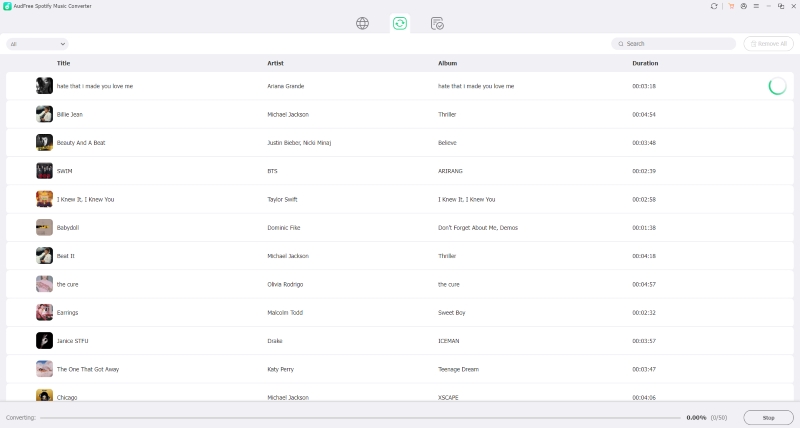The width and height of the screenshot is (800, 428).
Task: Click the title 'Billie Jean'
Action: pyautogui.click(x=69, y=114)
